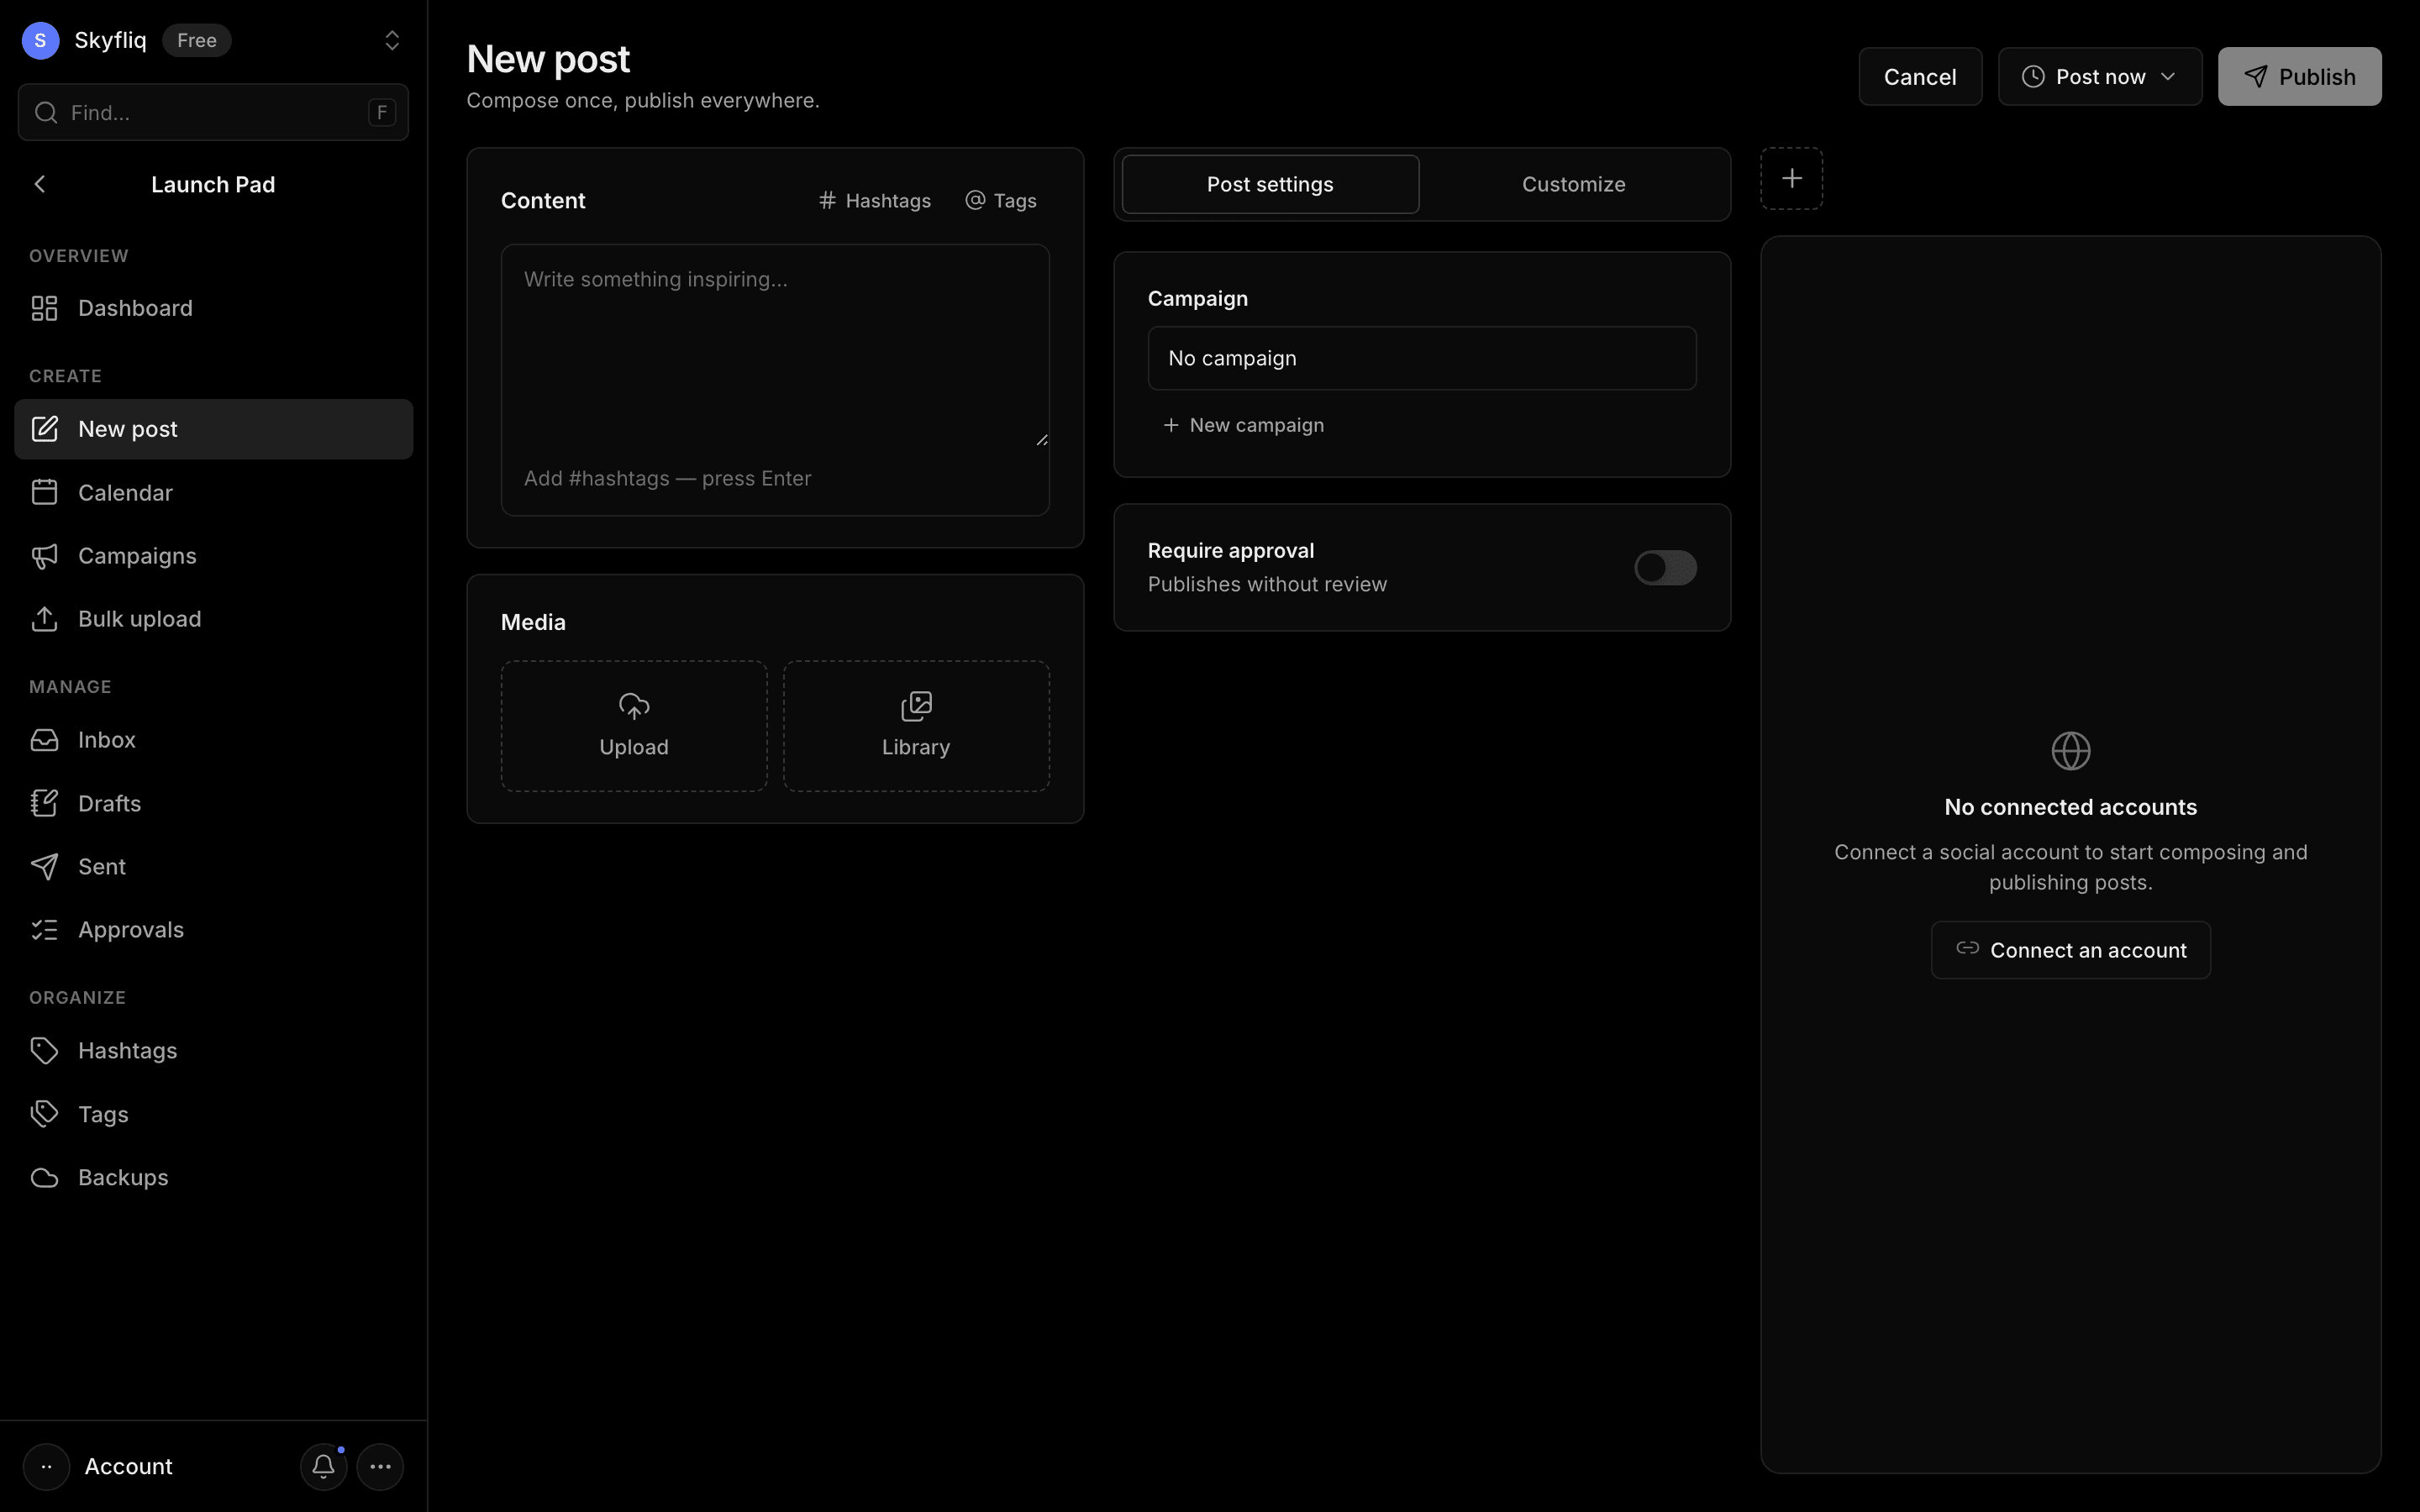Click Connect an account
Viewport: 2420px width, 1512px height.
2070,950
